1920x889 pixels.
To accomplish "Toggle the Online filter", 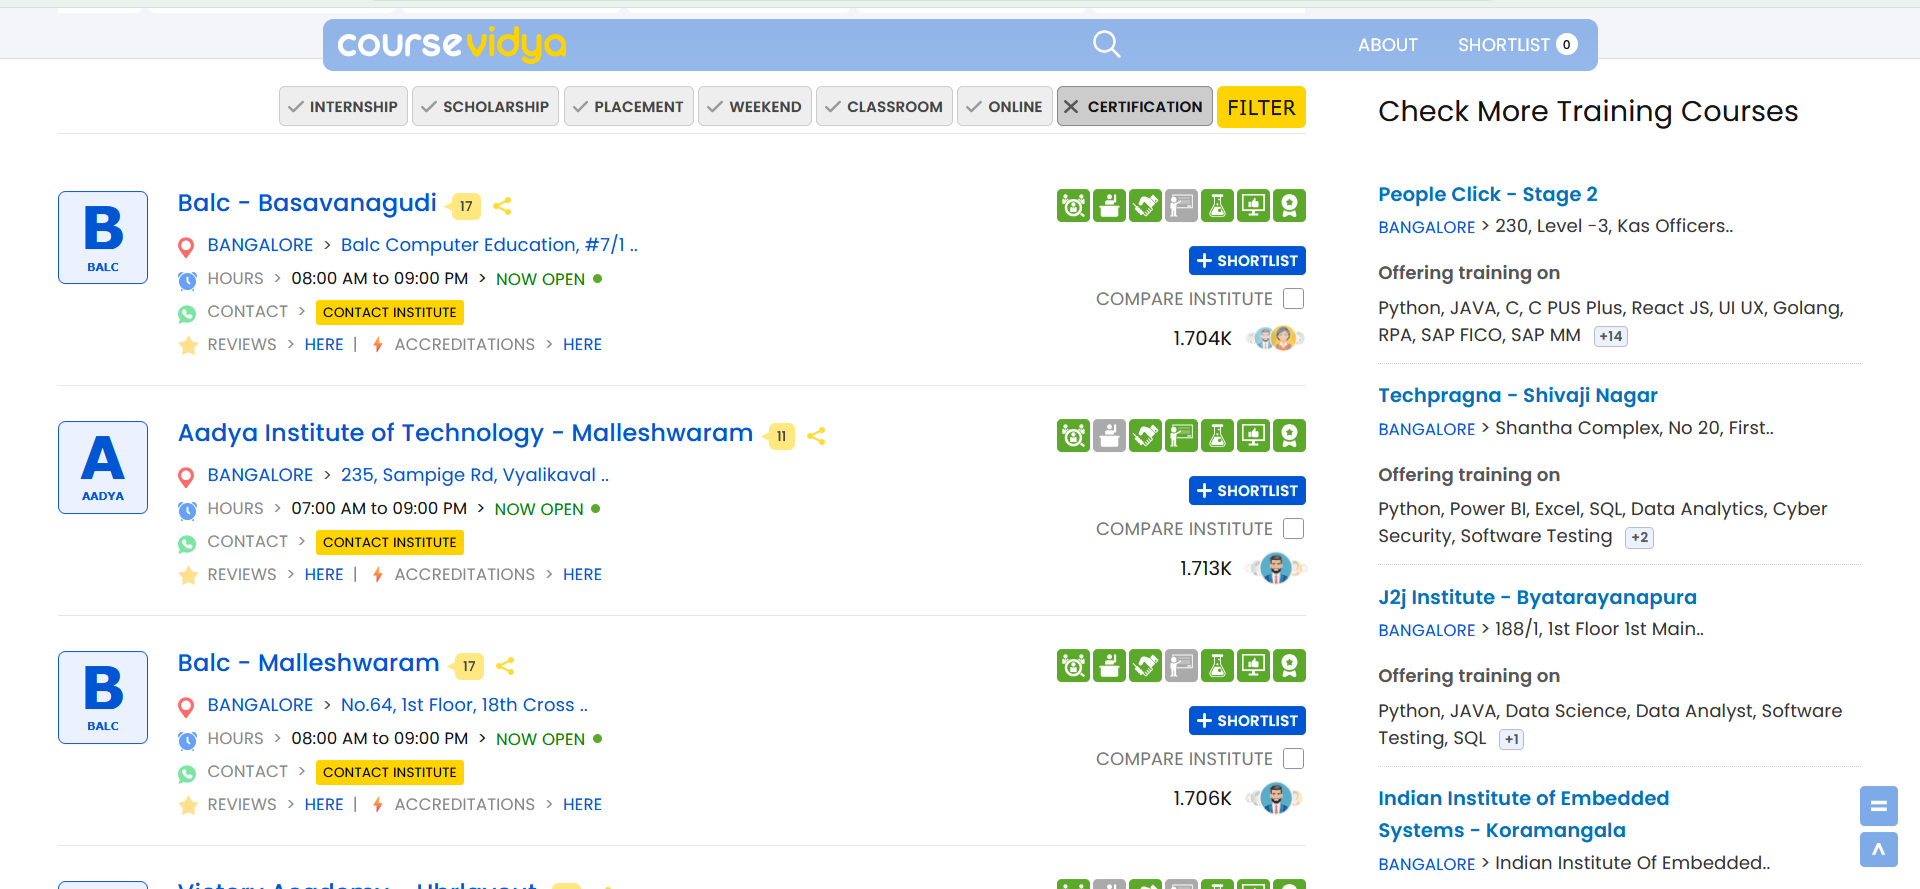I will pos(1005,107).
